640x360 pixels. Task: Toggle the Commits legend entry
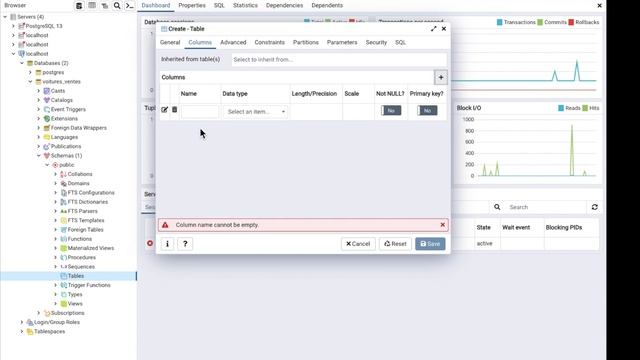pyautogui.click(x=552, y=22)
